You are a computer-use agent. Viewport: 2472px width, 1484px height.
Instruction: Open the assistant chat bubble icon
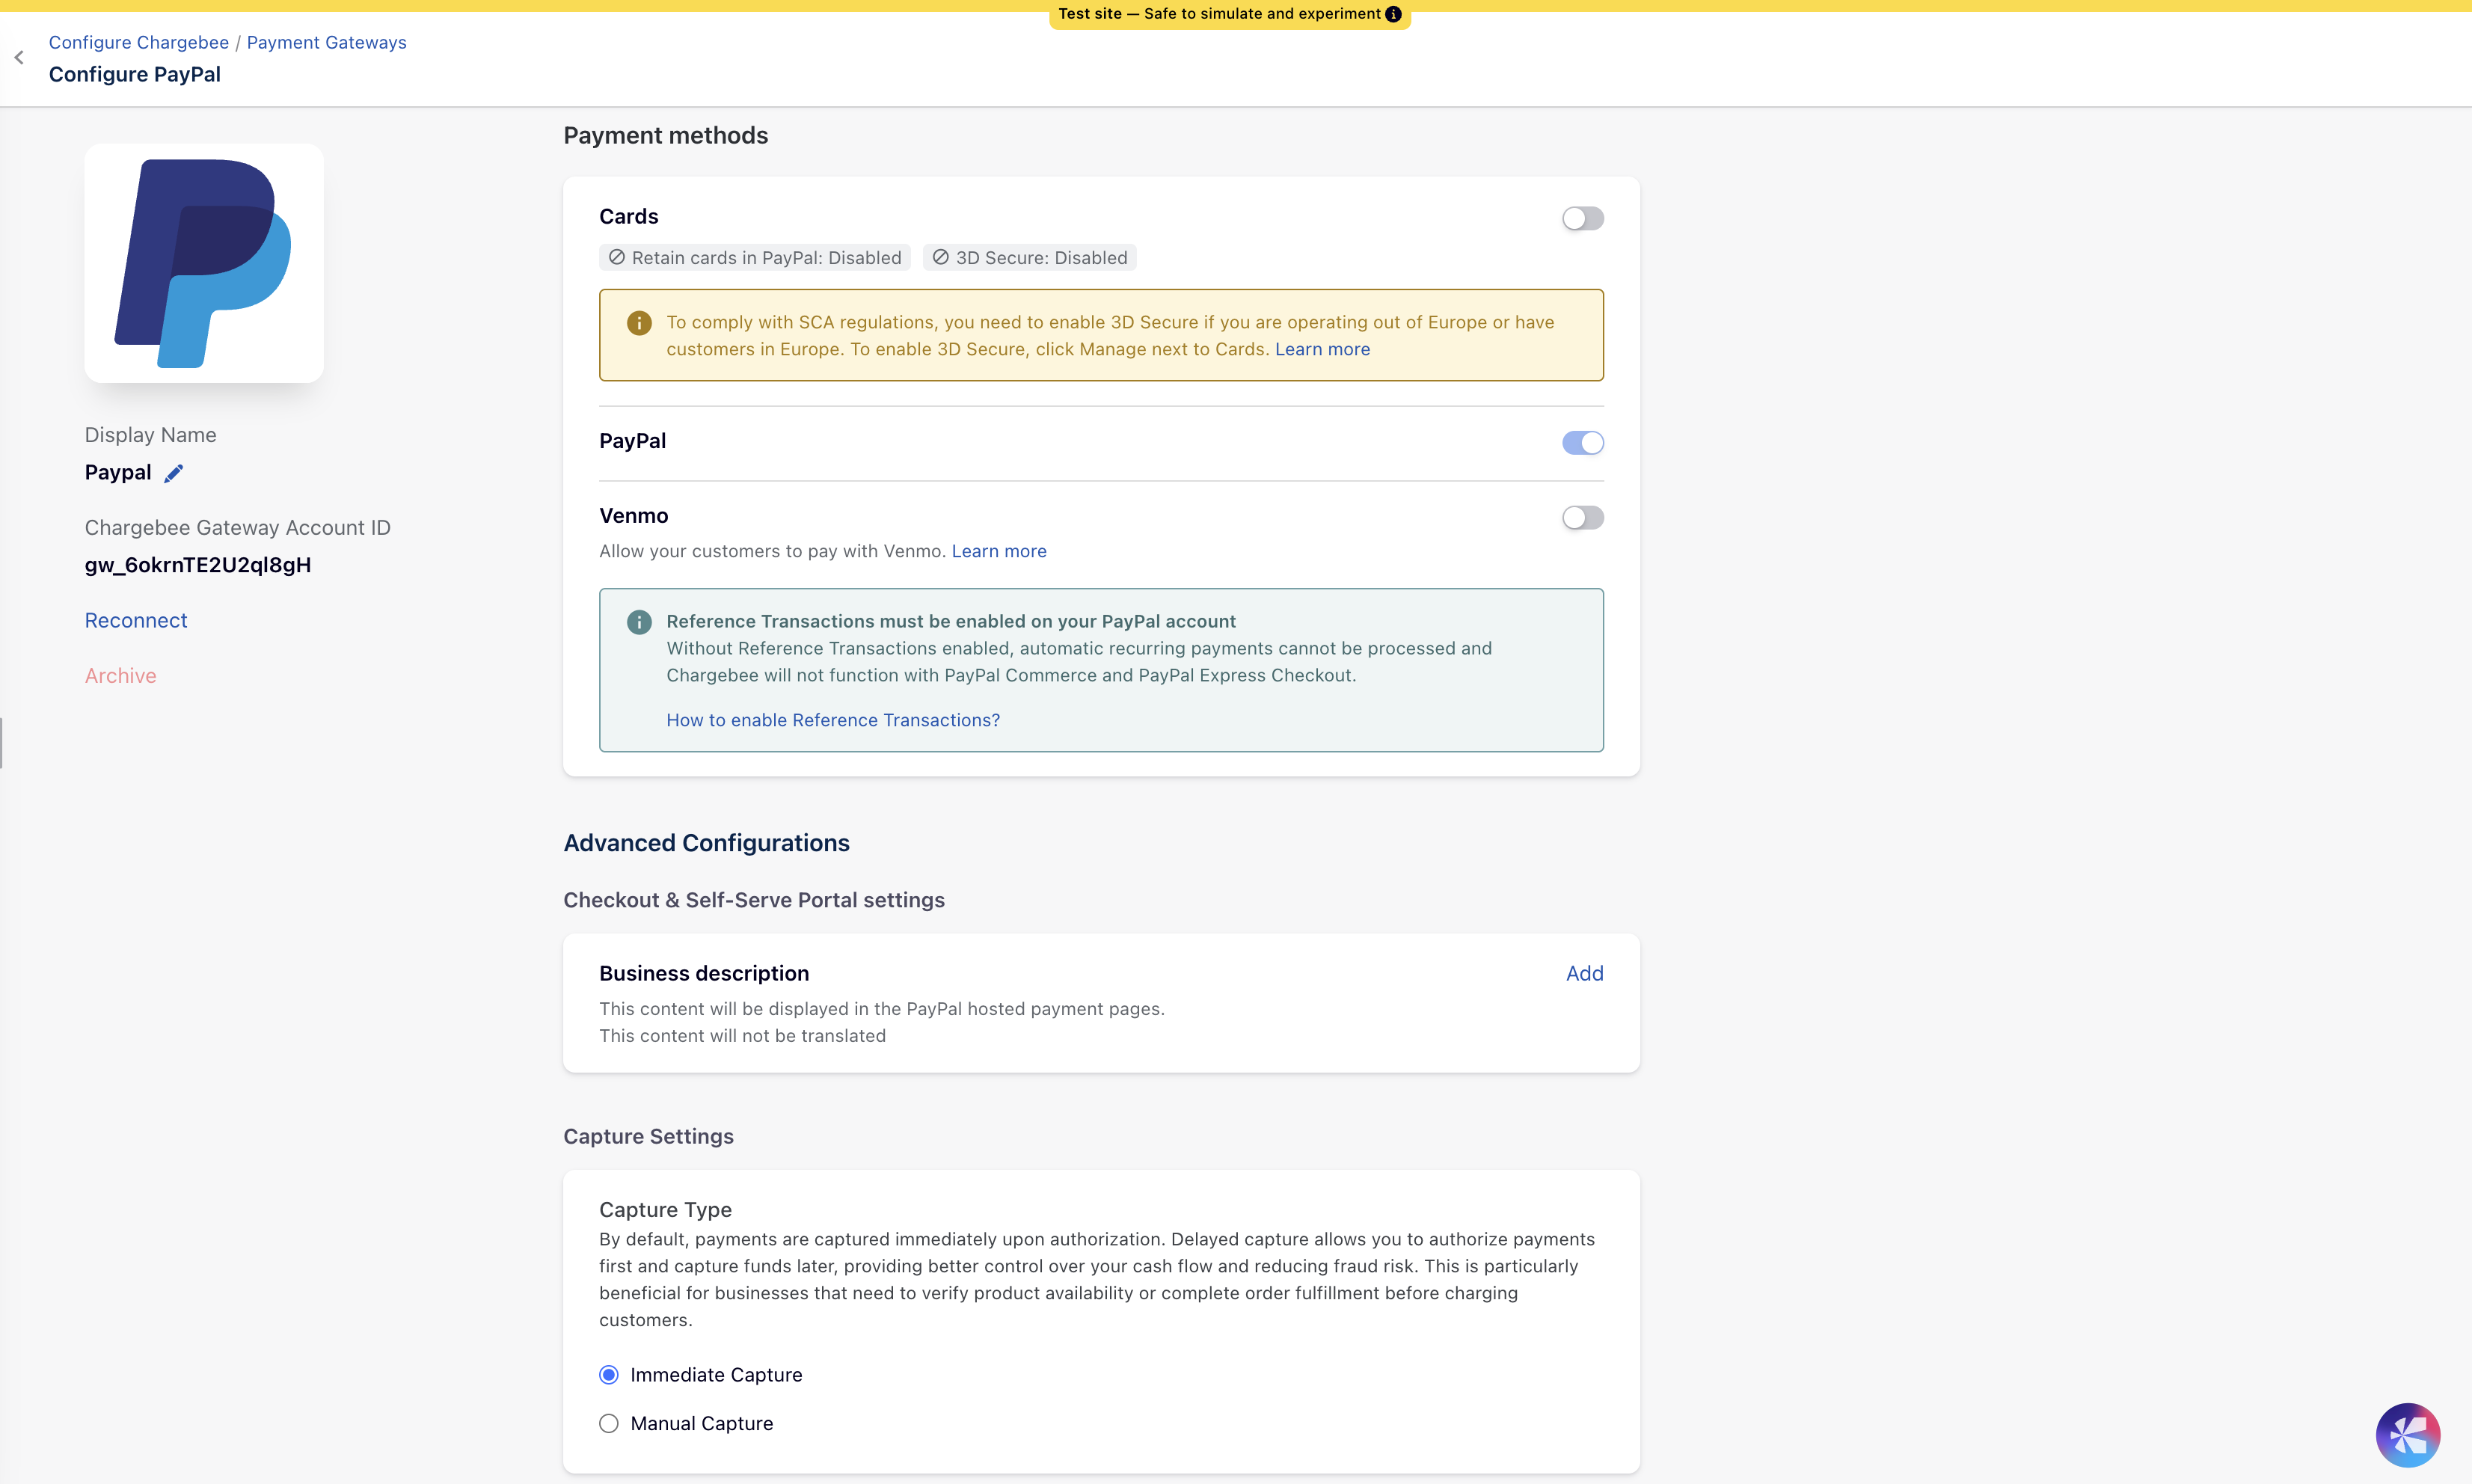tap(2407, 1434)
